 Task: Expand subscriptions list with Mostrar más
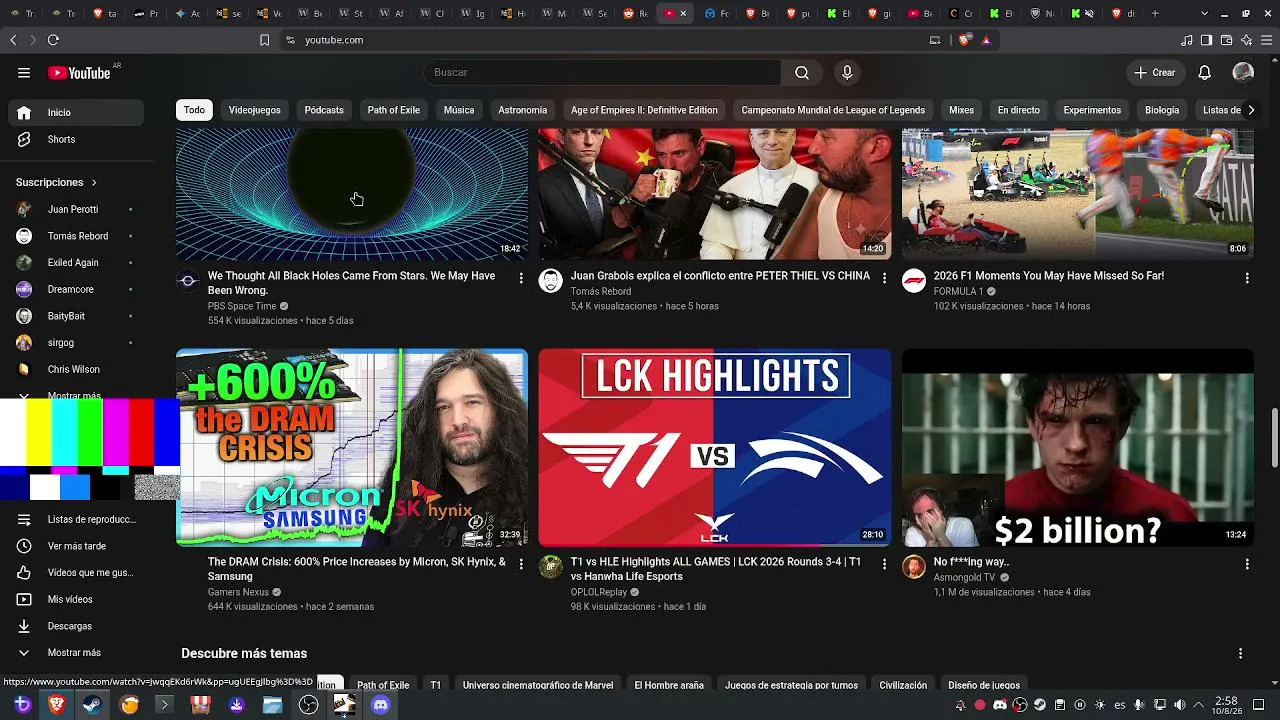(74, 396)
